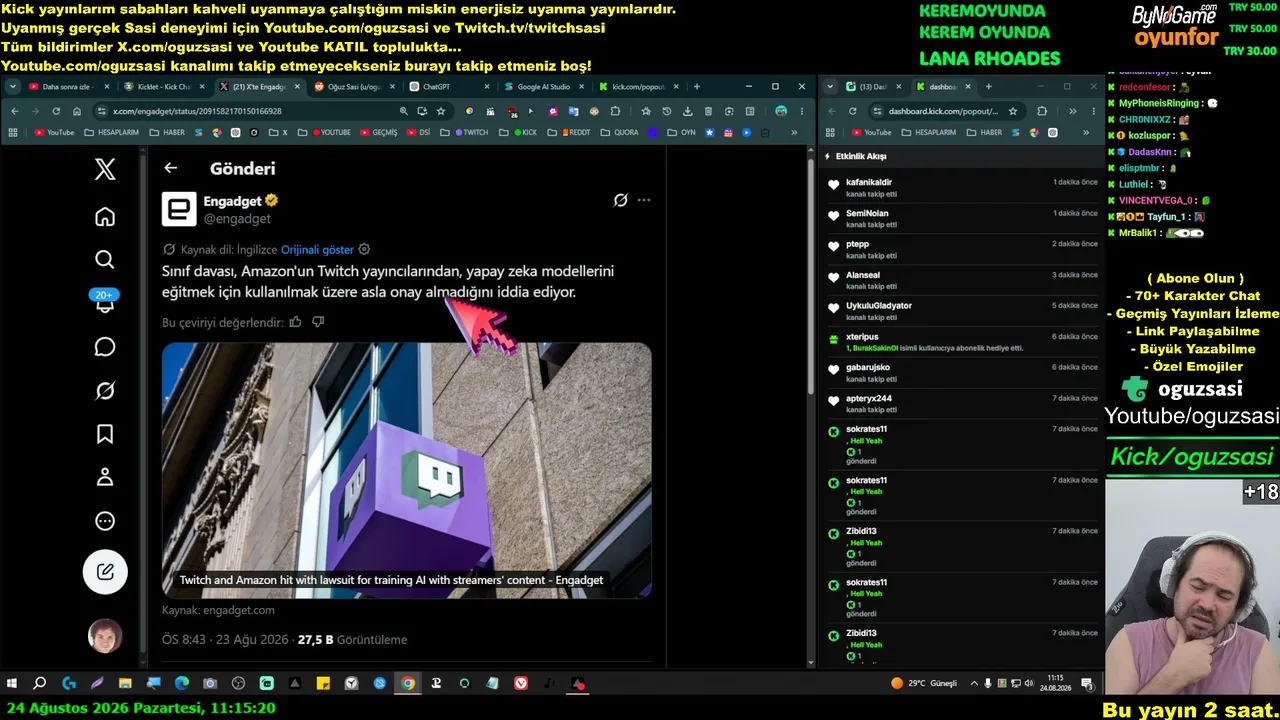
Task: Open Engadget profile avatar
Action: click(x=179, y=209)
